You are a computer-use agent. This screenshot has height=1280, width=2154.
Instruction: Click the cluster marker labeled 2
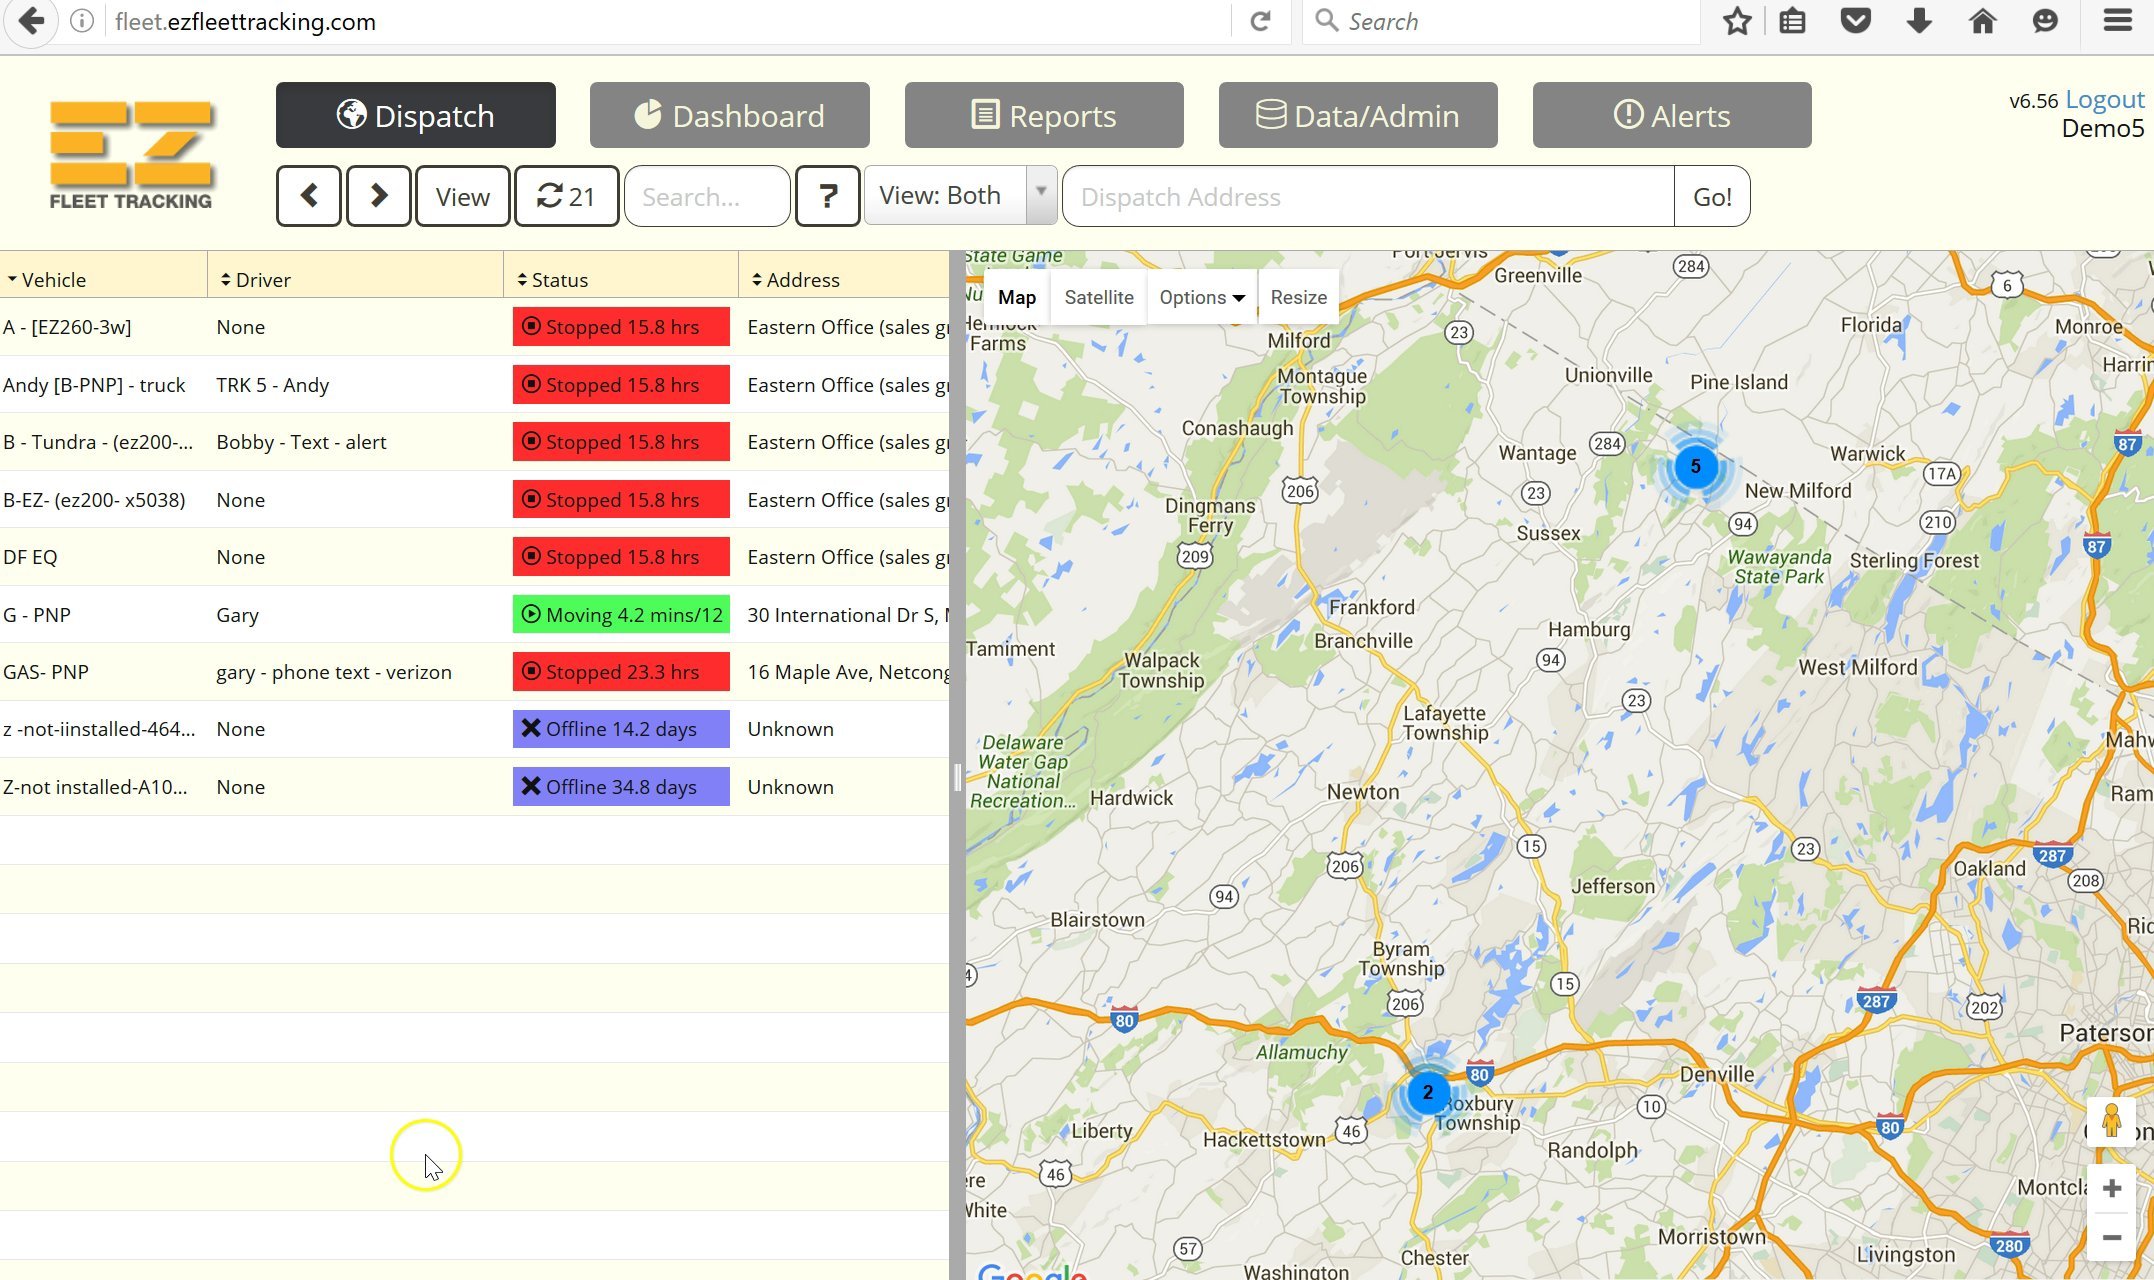[1427, 1092]
